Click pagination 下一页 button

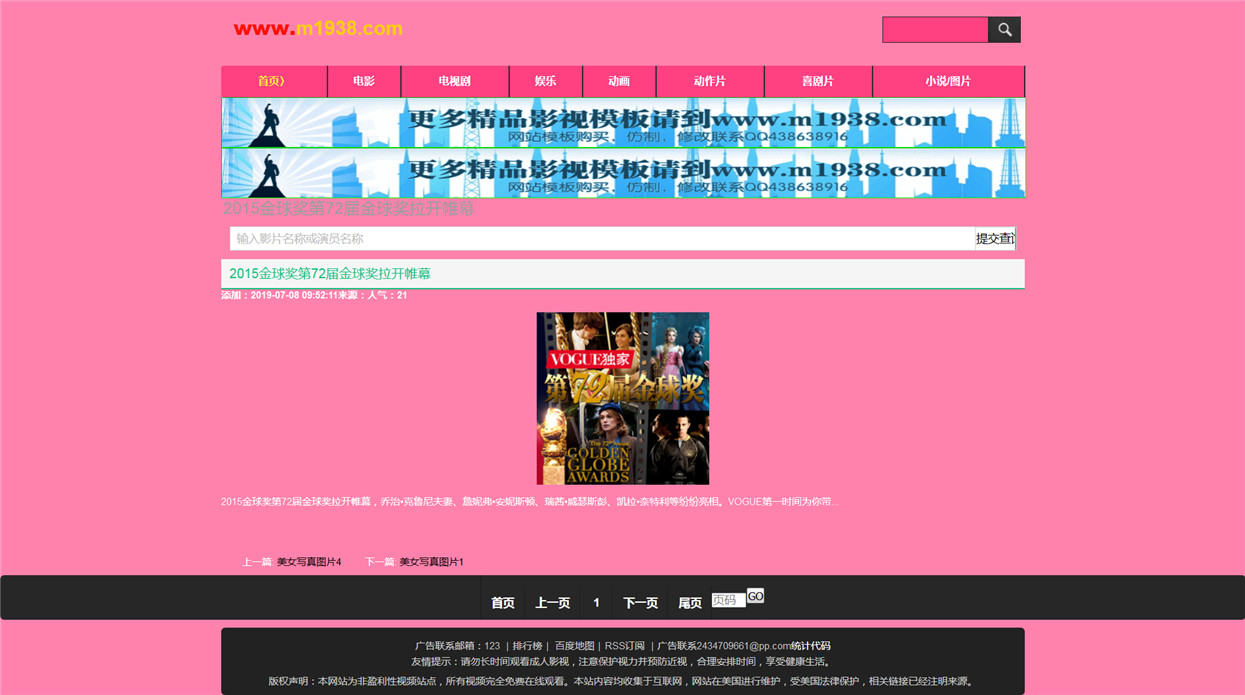[x=641, y=603]
